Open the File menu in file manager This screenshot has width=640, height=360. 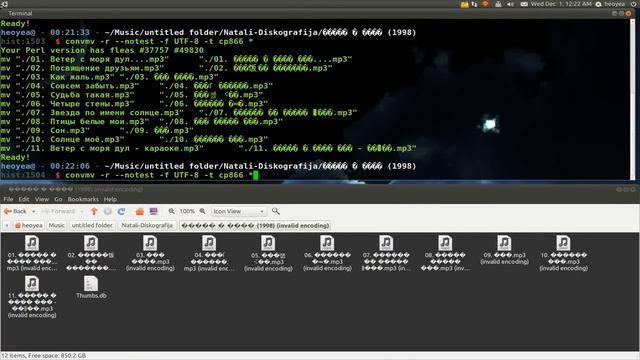coord(8,199)
